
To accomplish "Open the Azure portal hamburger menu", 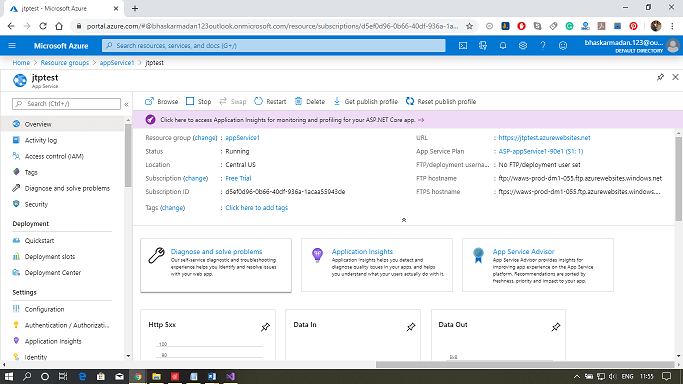I will tap(12, 46).
